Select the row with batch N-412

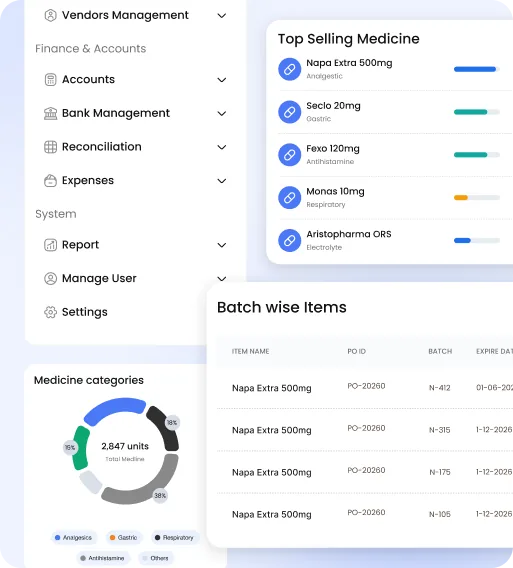point(365,388)
